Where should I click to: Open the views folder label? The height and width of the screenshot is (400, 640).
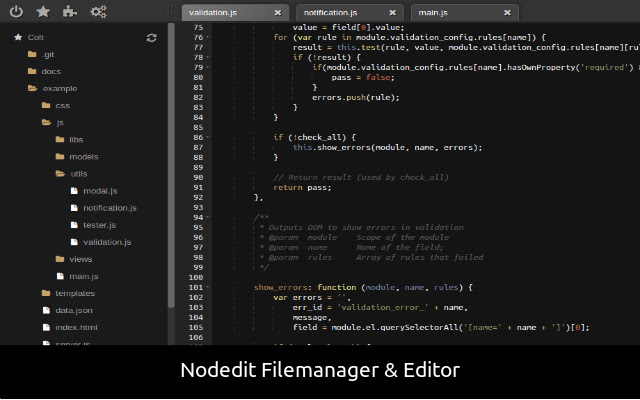pyautogui.click(x=80, y=259)
